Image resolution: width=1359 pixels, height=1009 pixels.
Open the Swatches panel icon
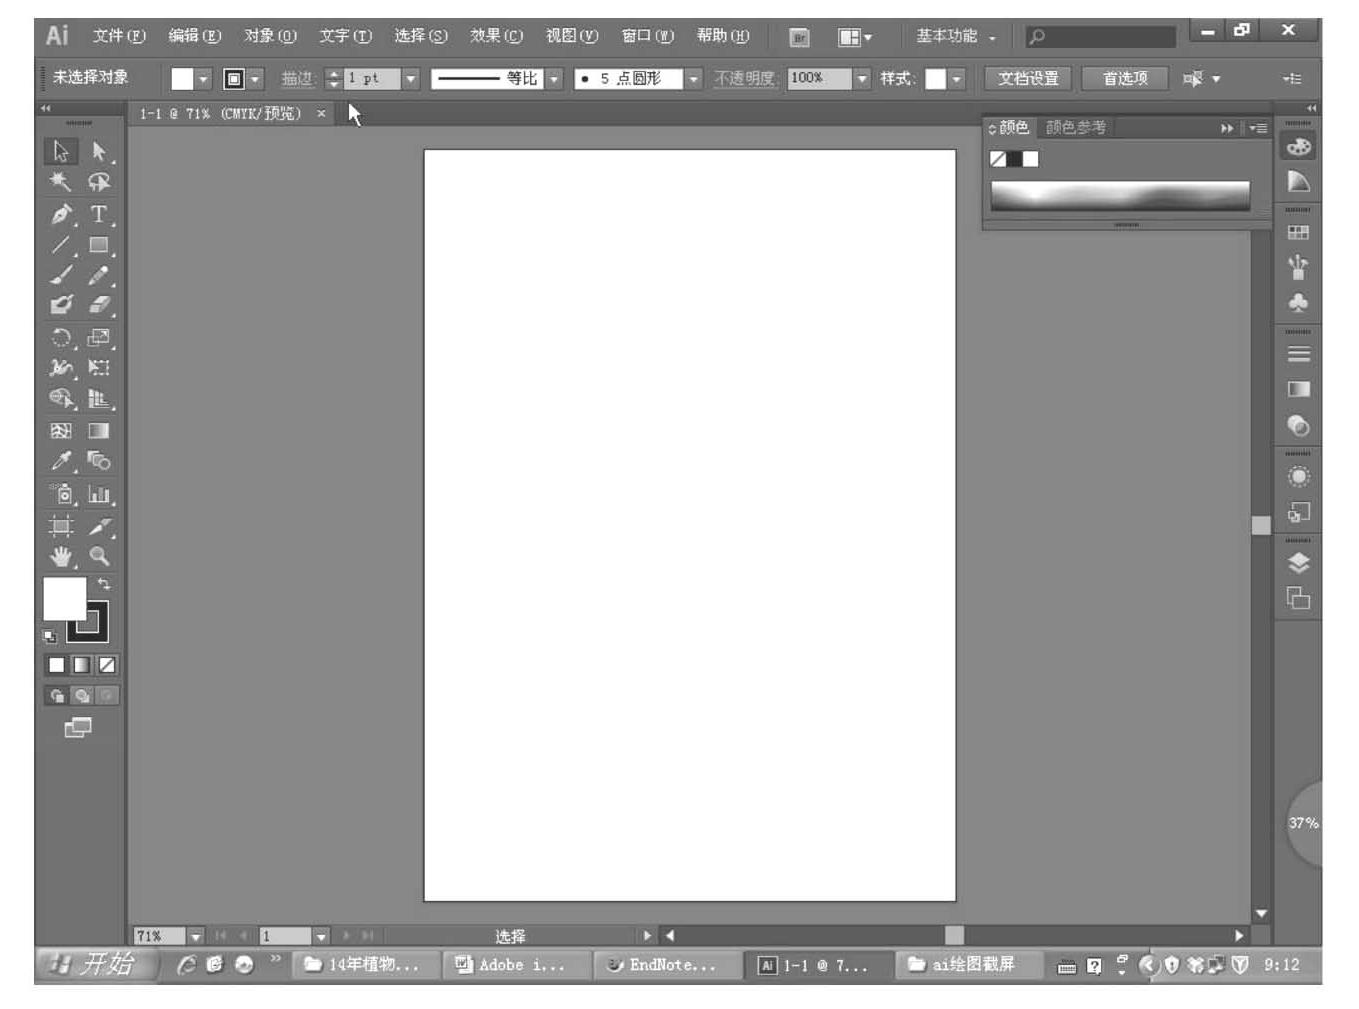[x=1298, y=232]
